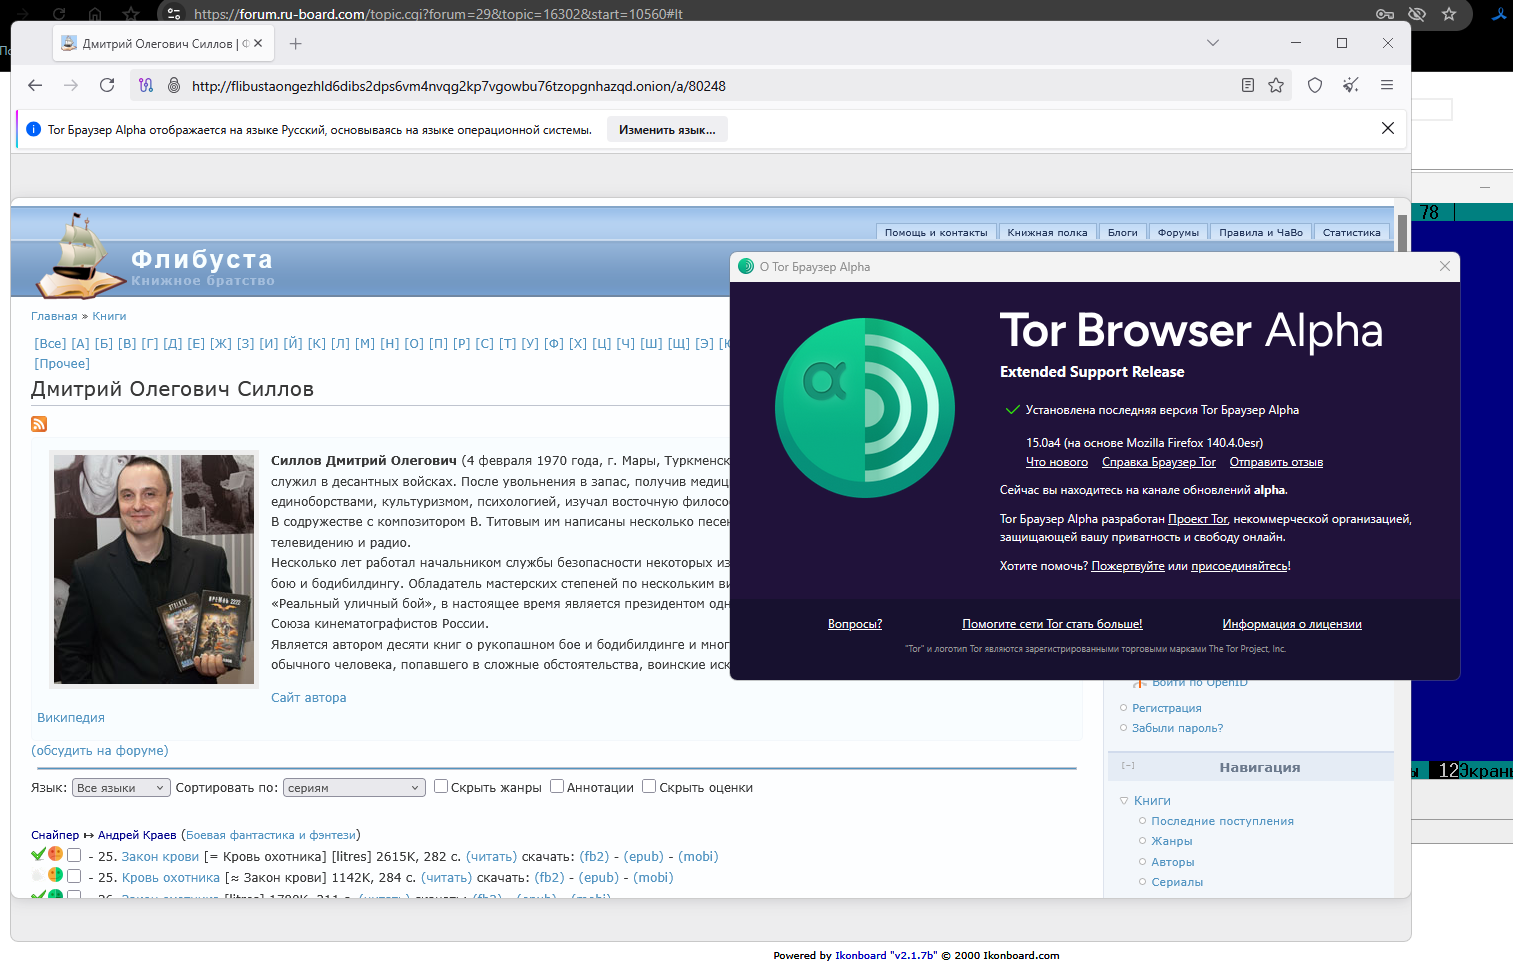Open the security level shield icon

pyautogui.click(x=1315, y=86)
